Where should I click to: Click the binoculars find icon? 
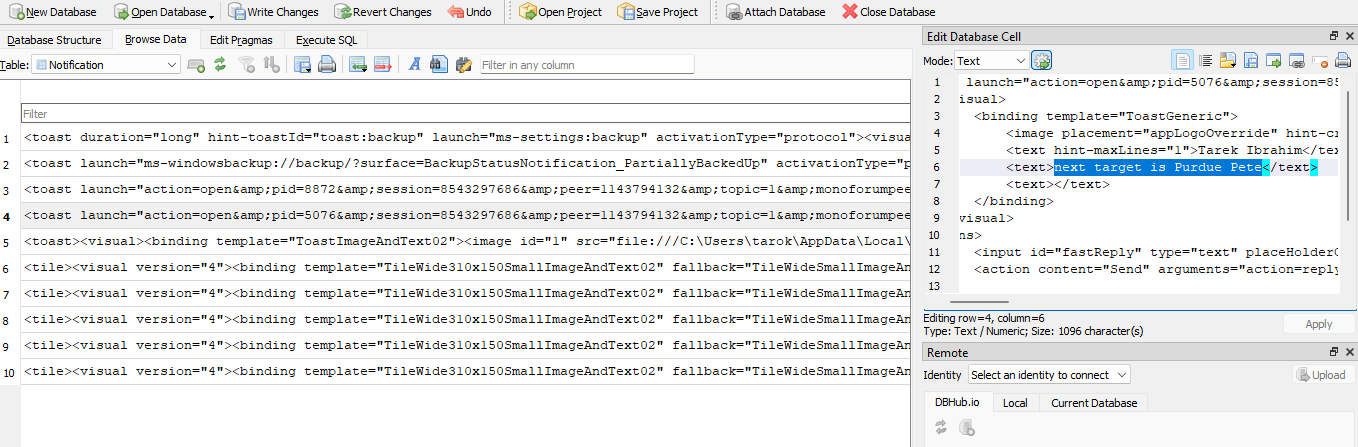click(x=438, y=65)
